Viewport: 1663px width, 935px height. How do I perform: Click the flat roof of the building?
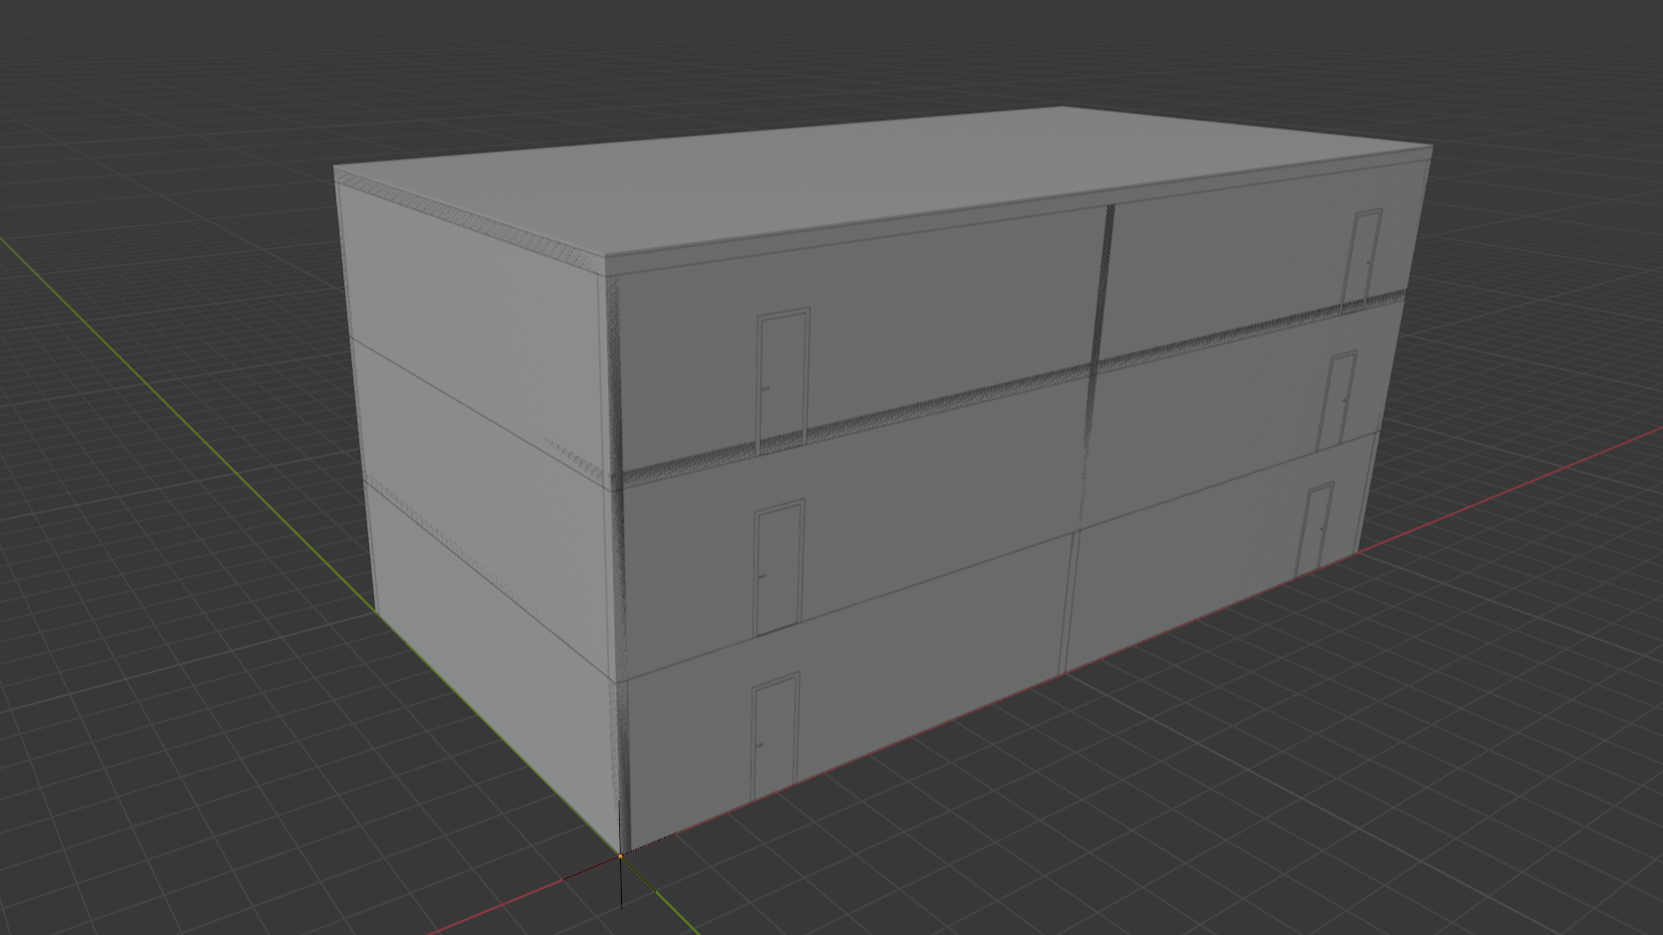(x=880, y=180)
